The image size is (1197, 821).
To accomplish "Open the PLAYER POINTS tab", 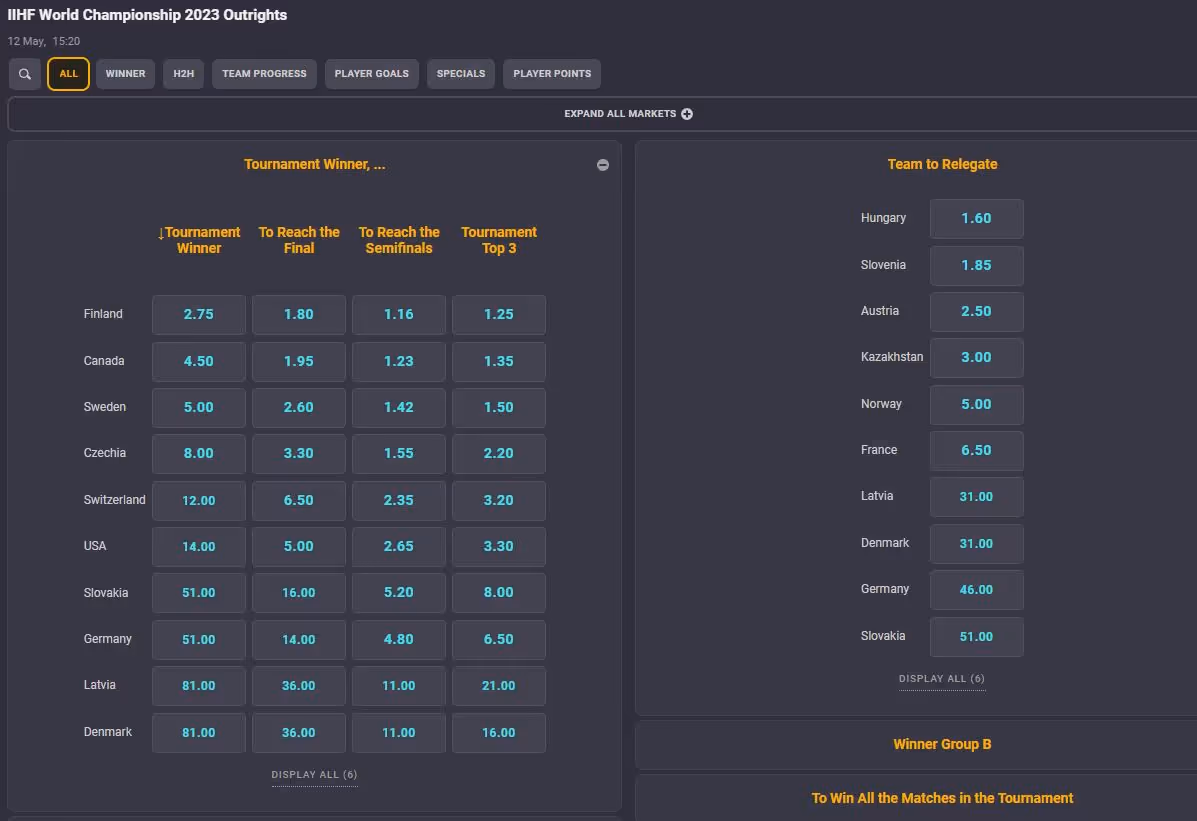I will (552, 74).
